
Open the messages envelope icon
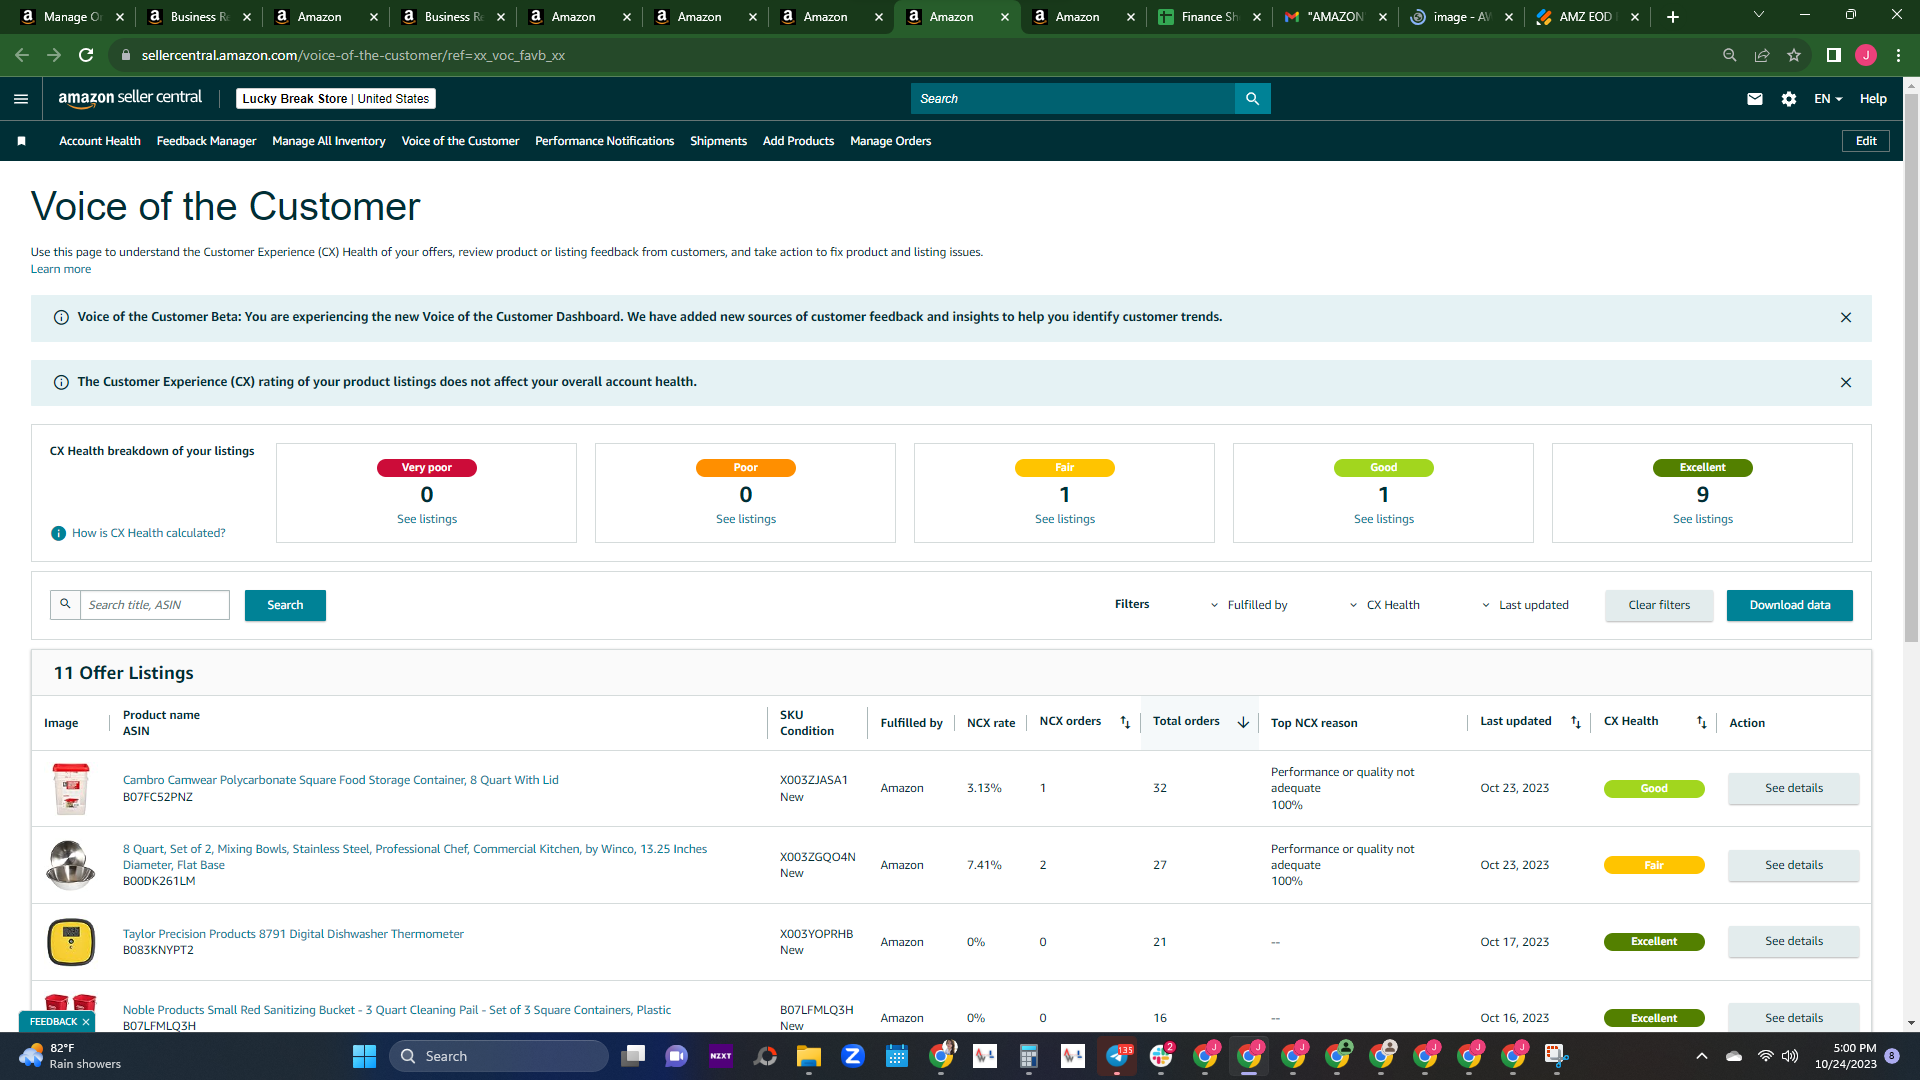pos(1755,99)
